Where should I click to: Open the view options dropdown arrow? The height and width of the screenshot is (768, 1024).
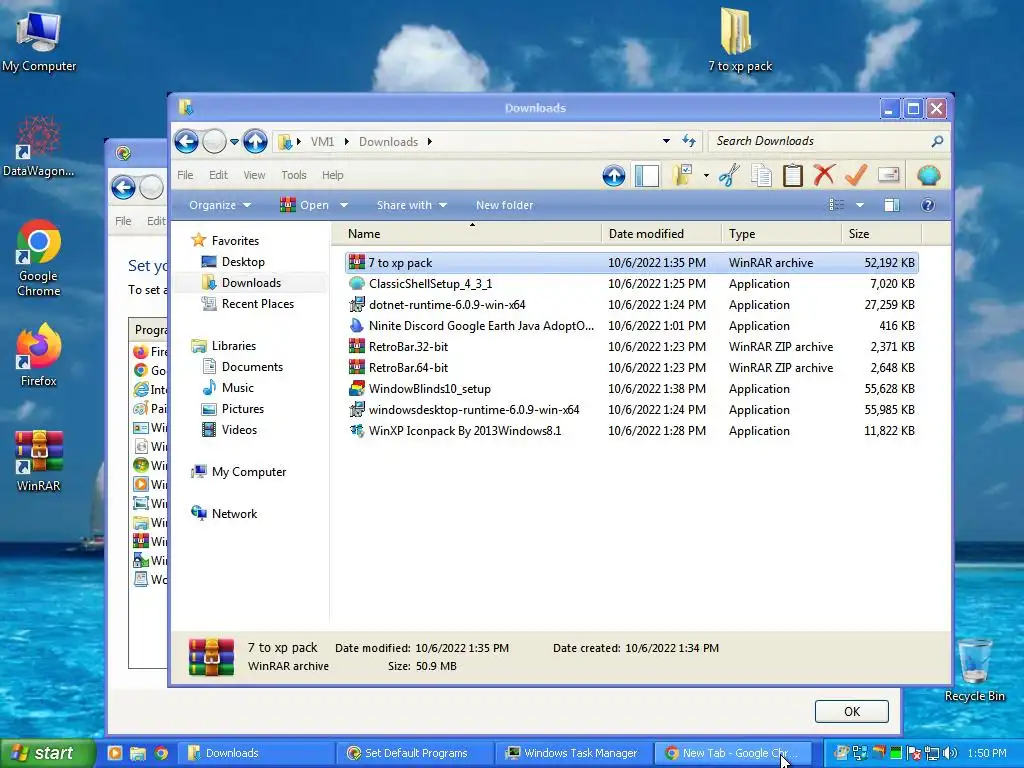(x=860, y=205)
